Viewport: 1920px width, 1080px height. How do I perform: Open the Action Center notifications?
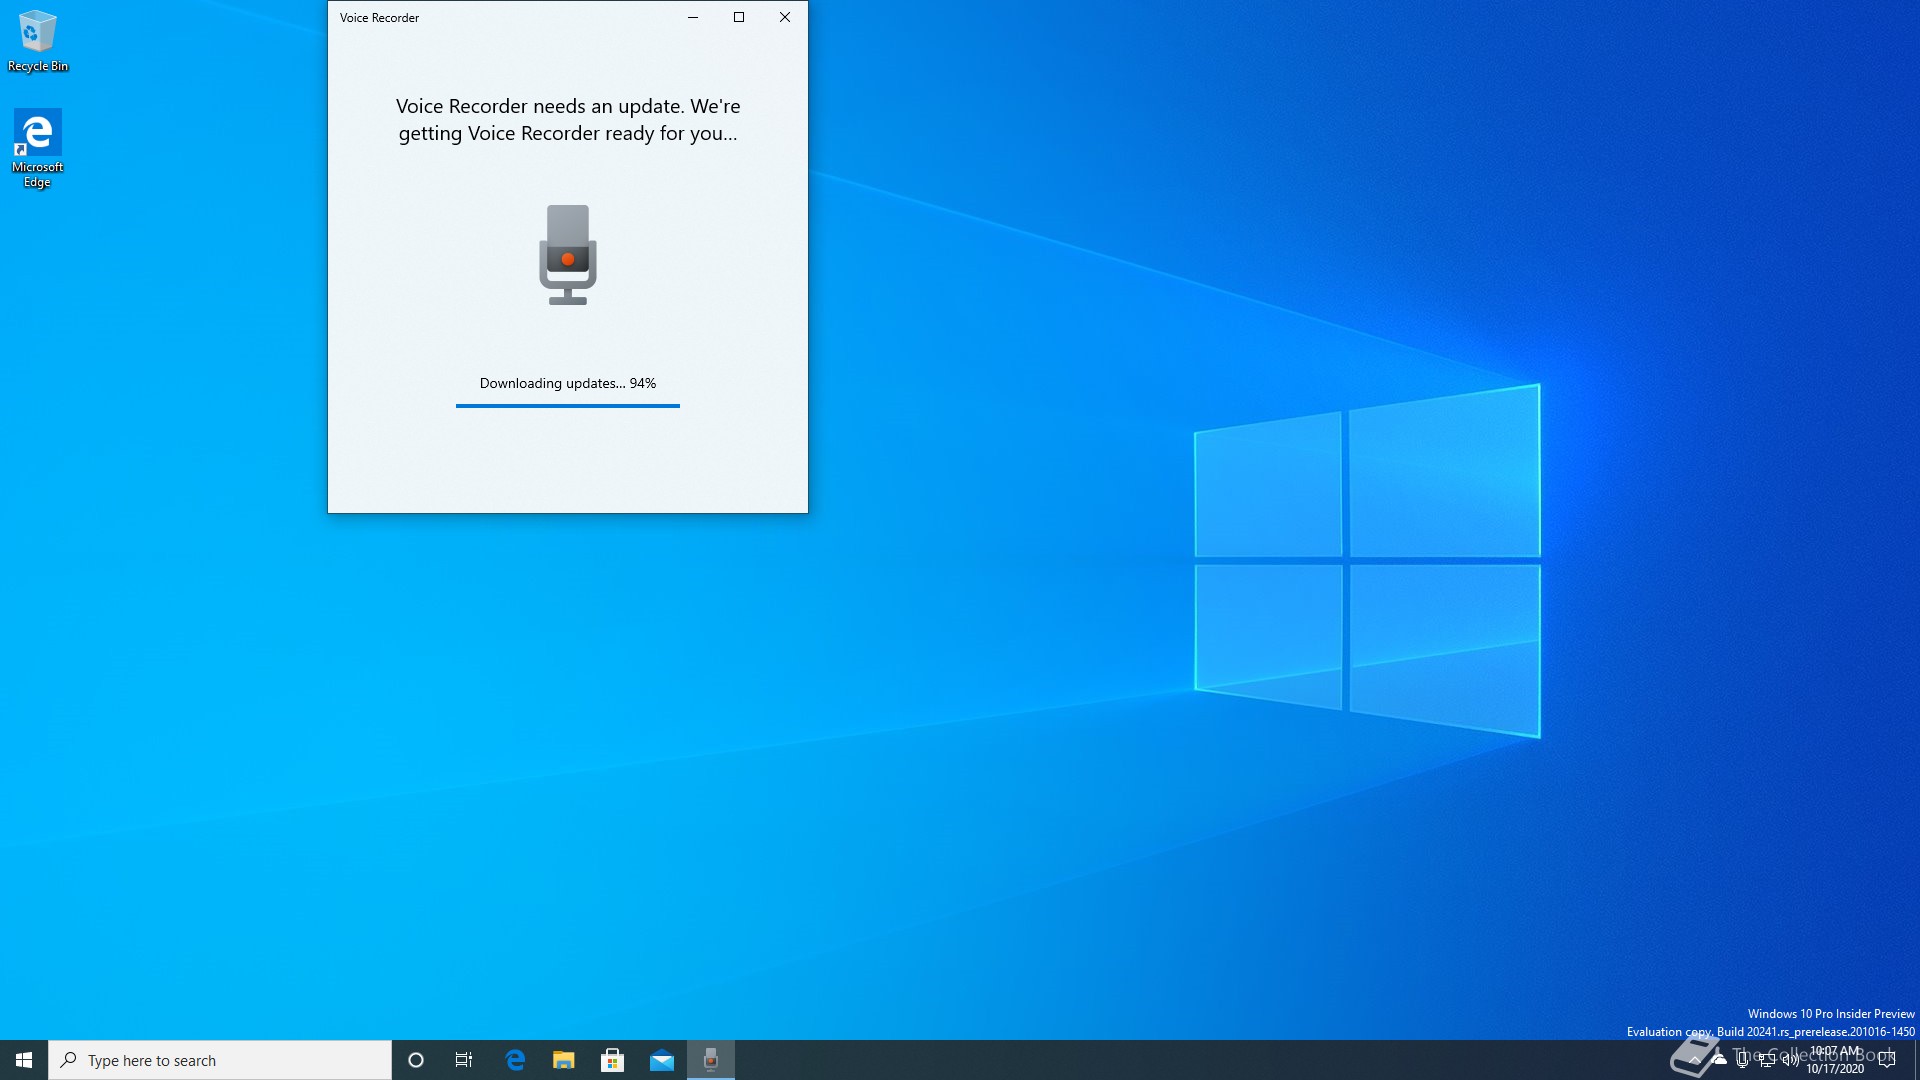pos(1887,1060)
